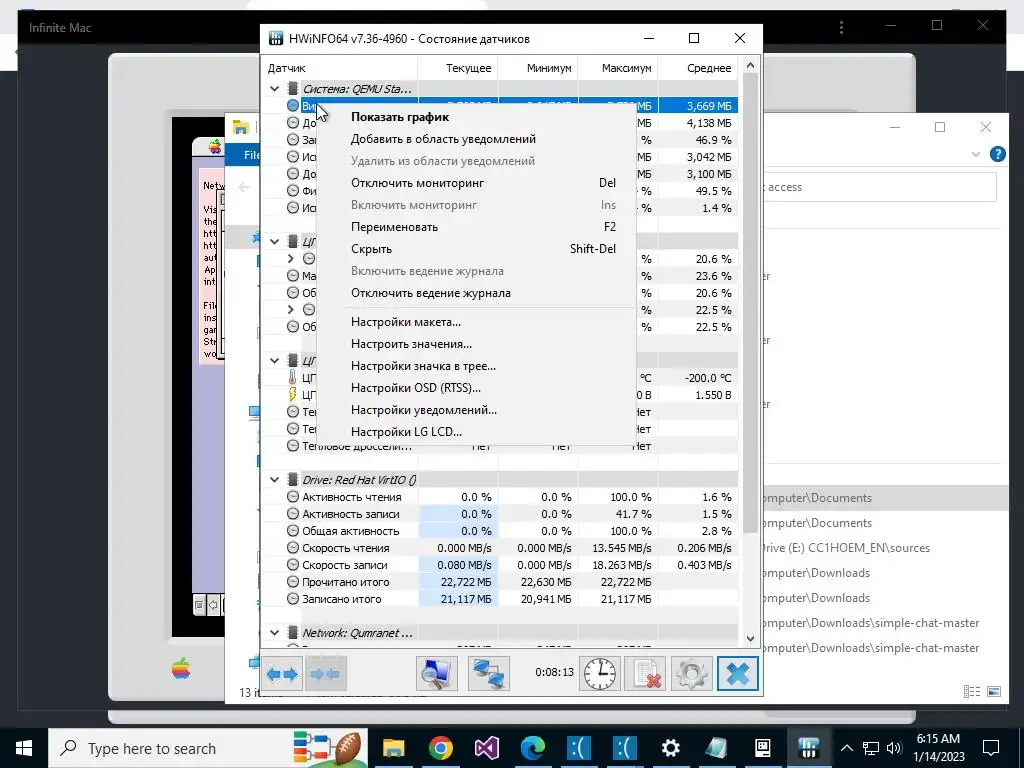Select the 'Скорость чтения' sensor row
Screen dimensions: 1024x768
500,548
